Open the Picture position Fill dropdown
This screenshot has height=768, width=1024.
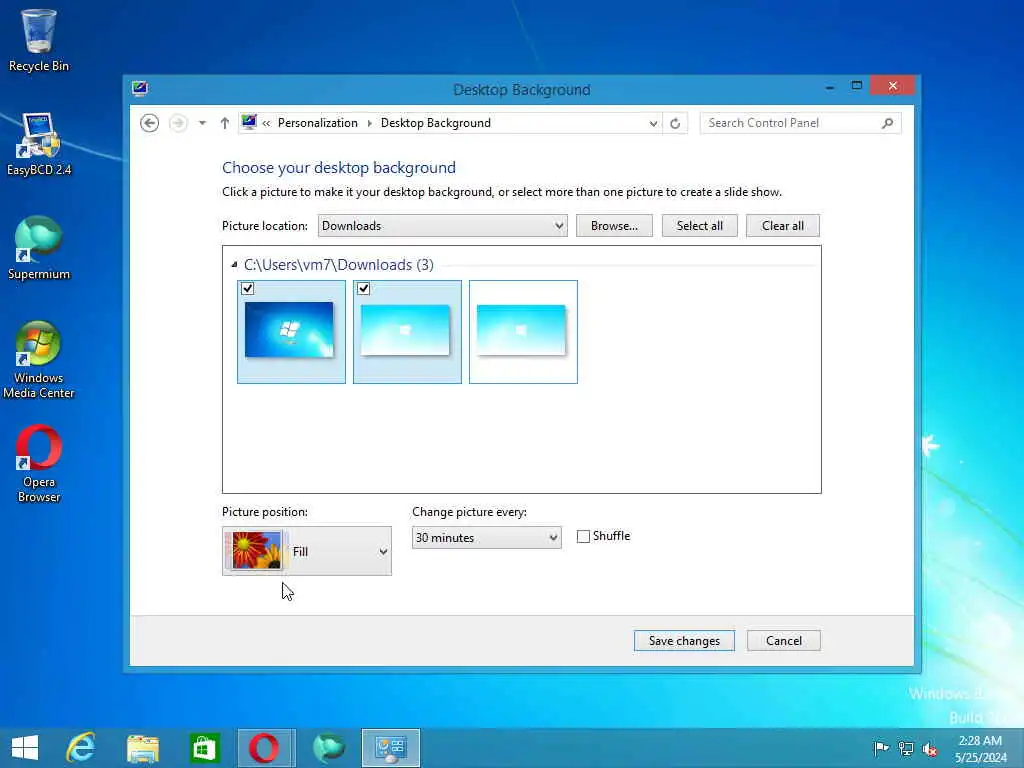[307, 551]
